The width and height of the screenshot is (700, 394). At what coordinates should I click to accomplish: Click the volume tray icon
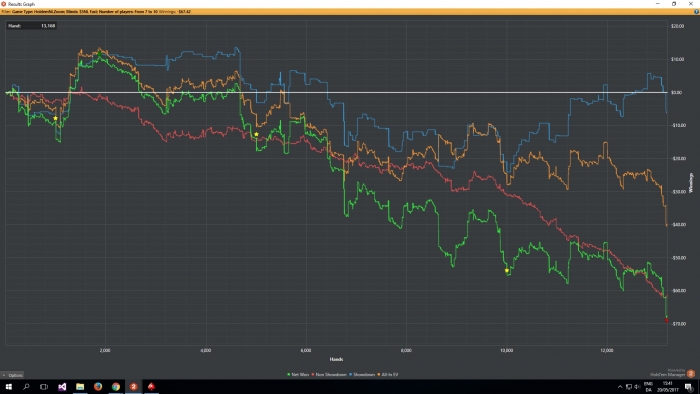[x=637, y=387]
